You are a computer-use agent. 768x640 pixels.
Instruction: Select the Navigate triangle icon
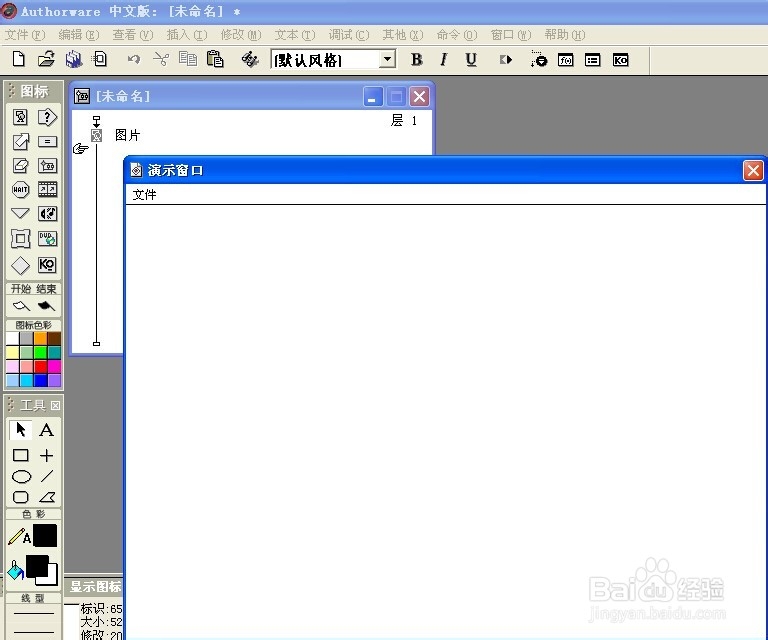(x=20, y=213)
